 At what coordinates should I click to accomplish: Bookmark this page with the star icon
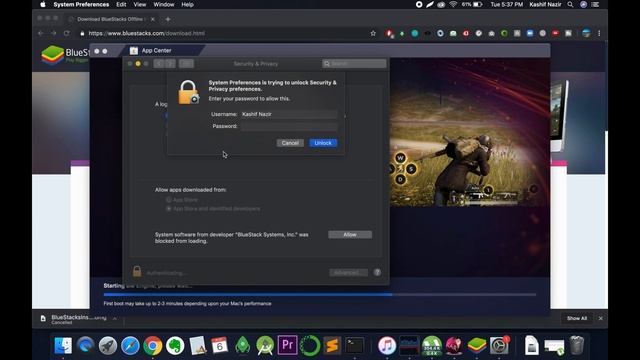[373, 33]
